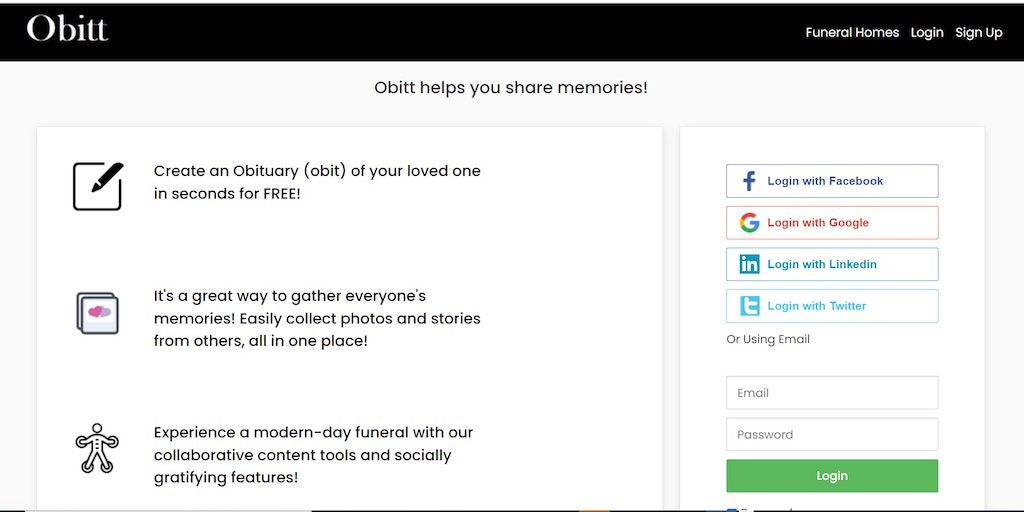Focus the Password input field

coord(832,434)
